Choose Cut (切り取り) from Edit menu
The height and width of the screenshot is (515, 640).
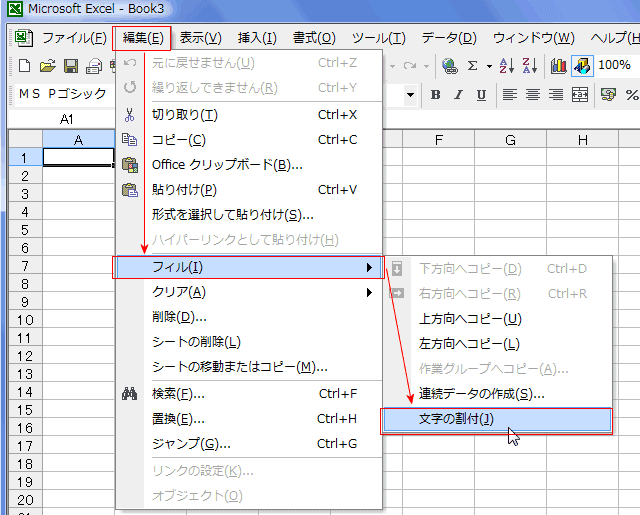(x=249, y=115)
